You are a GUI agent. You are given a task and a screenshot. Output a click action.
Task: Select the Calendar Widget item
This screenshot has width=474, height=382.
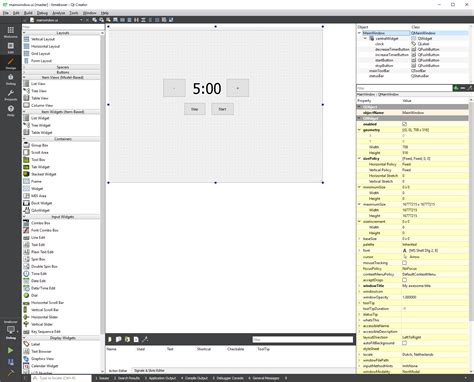41,366
